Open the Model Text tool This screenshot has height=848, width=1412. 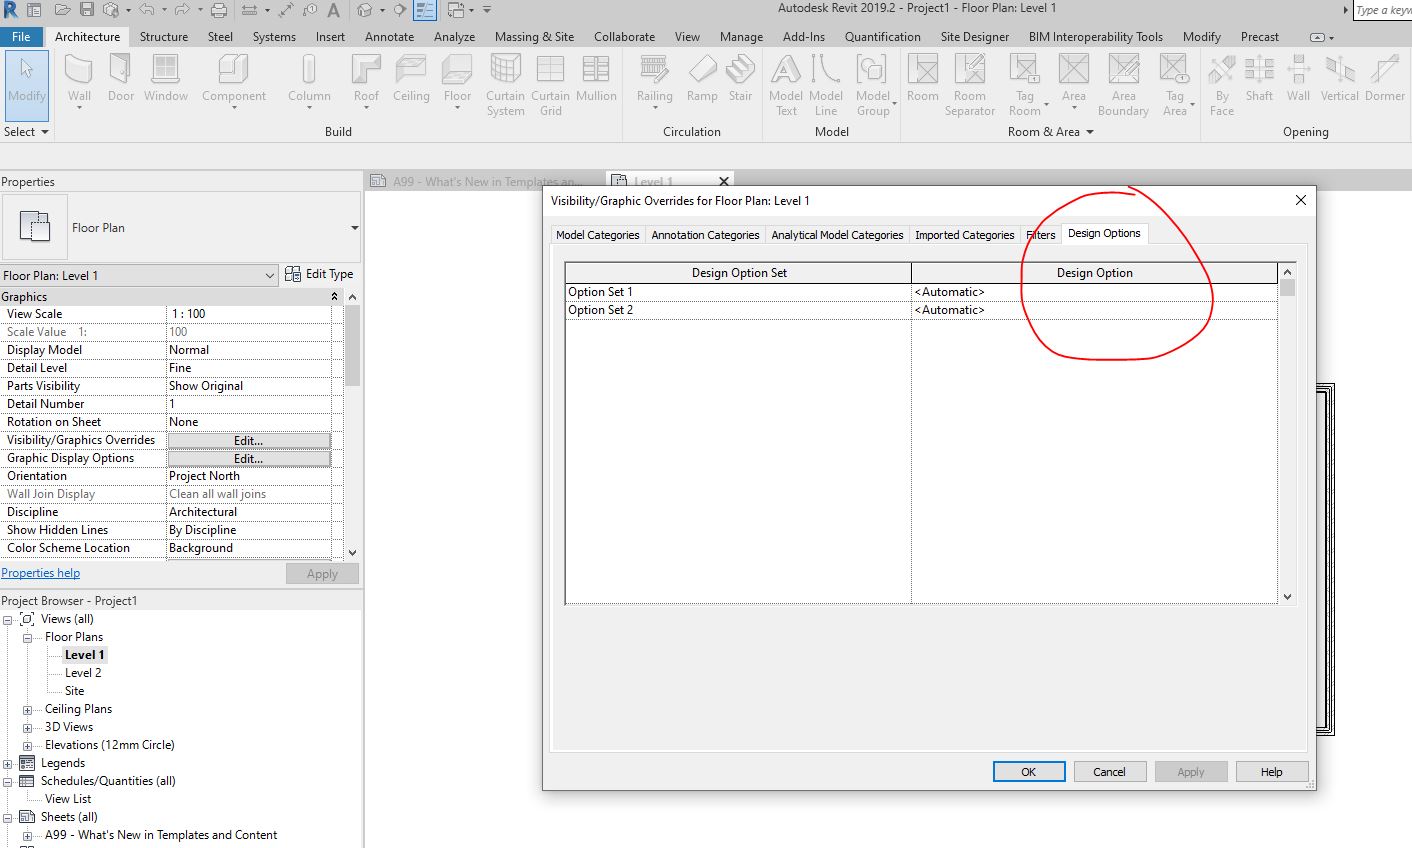point(786,85)
